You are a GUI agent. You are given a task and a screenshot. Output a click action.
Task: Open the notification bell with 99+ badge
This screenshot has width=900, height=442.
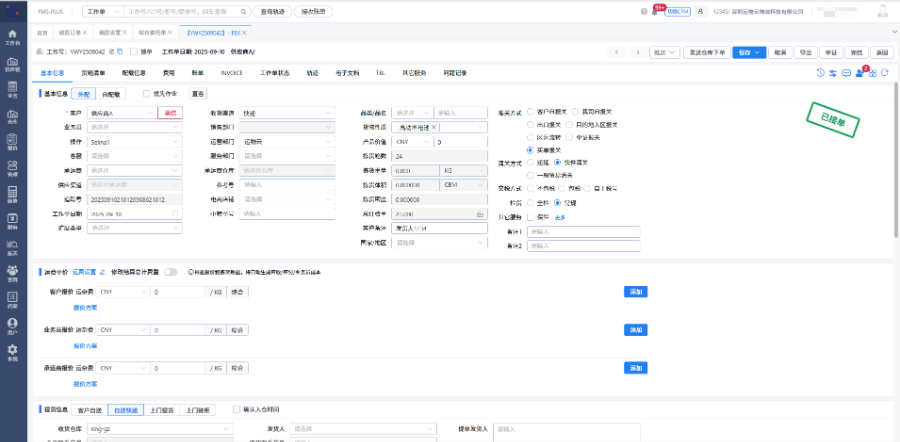[656, 11]
